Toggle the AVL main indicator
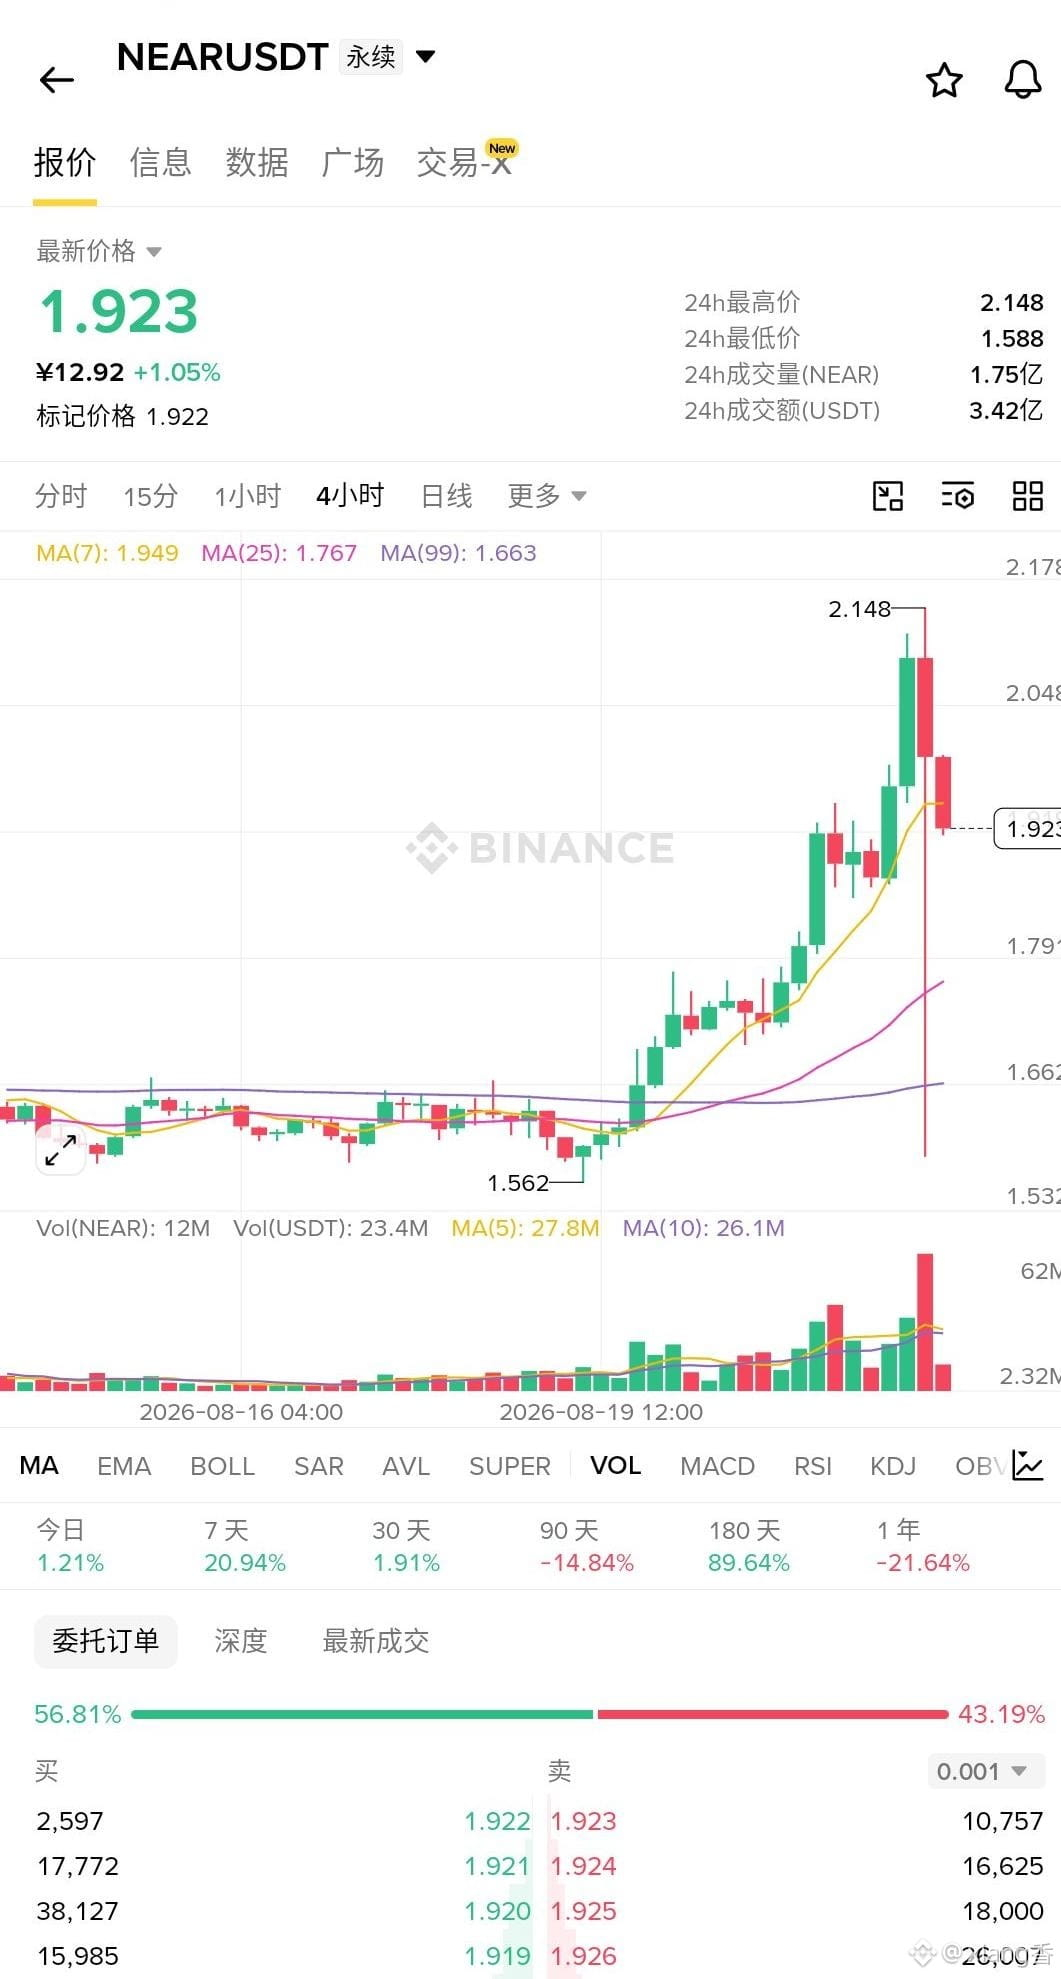 point(406,1466)
